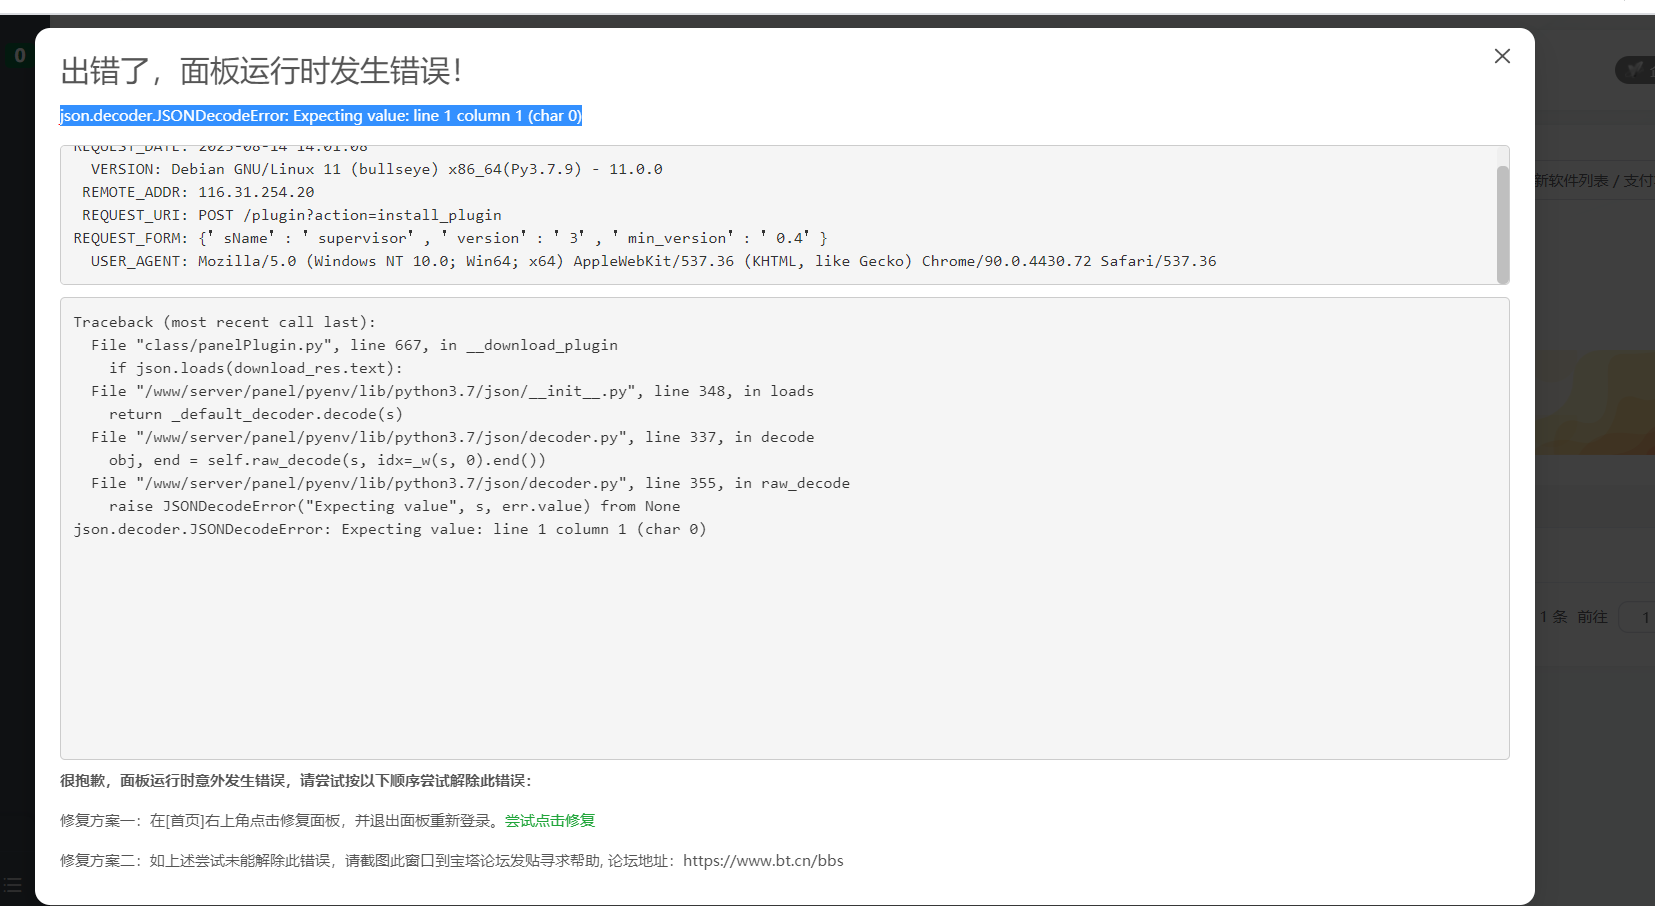Click the Traceback (most recent call last) line
This screenshot has width=1655, height=906.
225,322
